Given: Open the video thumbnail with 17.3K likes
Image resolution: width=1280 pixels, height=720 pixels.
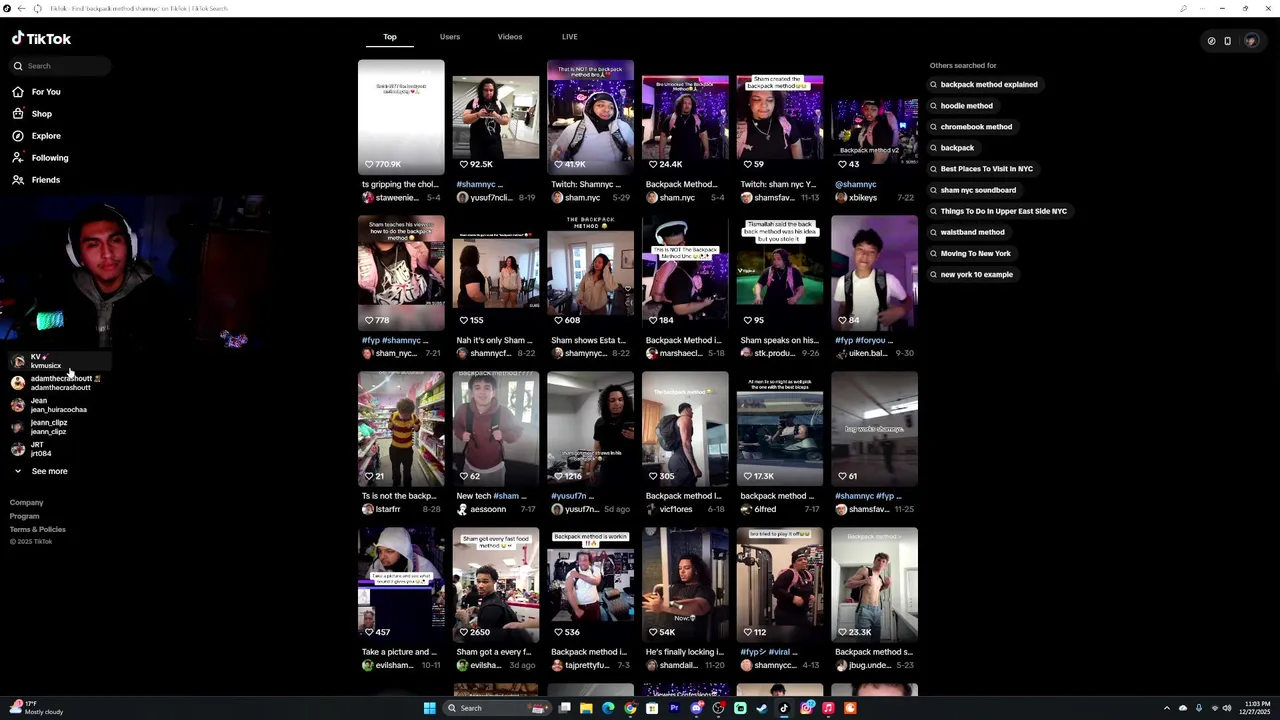Looking at the screenshot, I should tap(780, 429).
